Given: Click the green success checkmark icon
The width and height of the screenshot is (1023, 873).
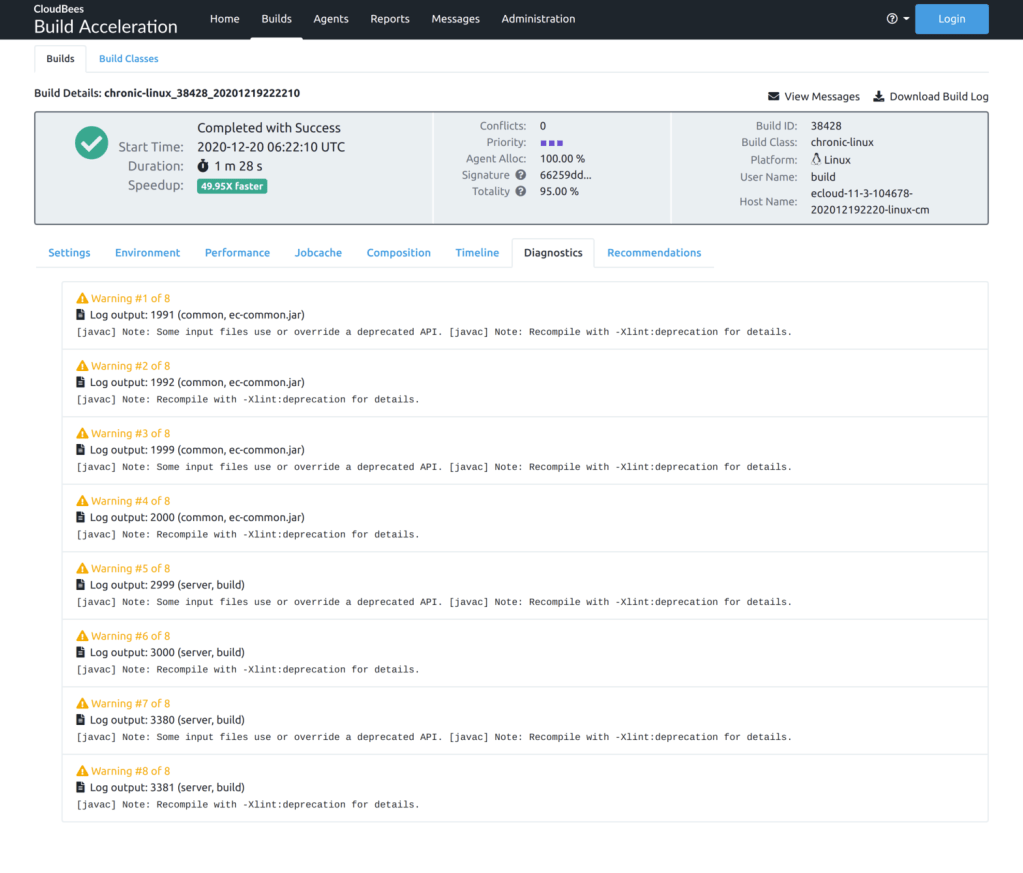Looking at the screenshot, I should click(x=91, y=142).
